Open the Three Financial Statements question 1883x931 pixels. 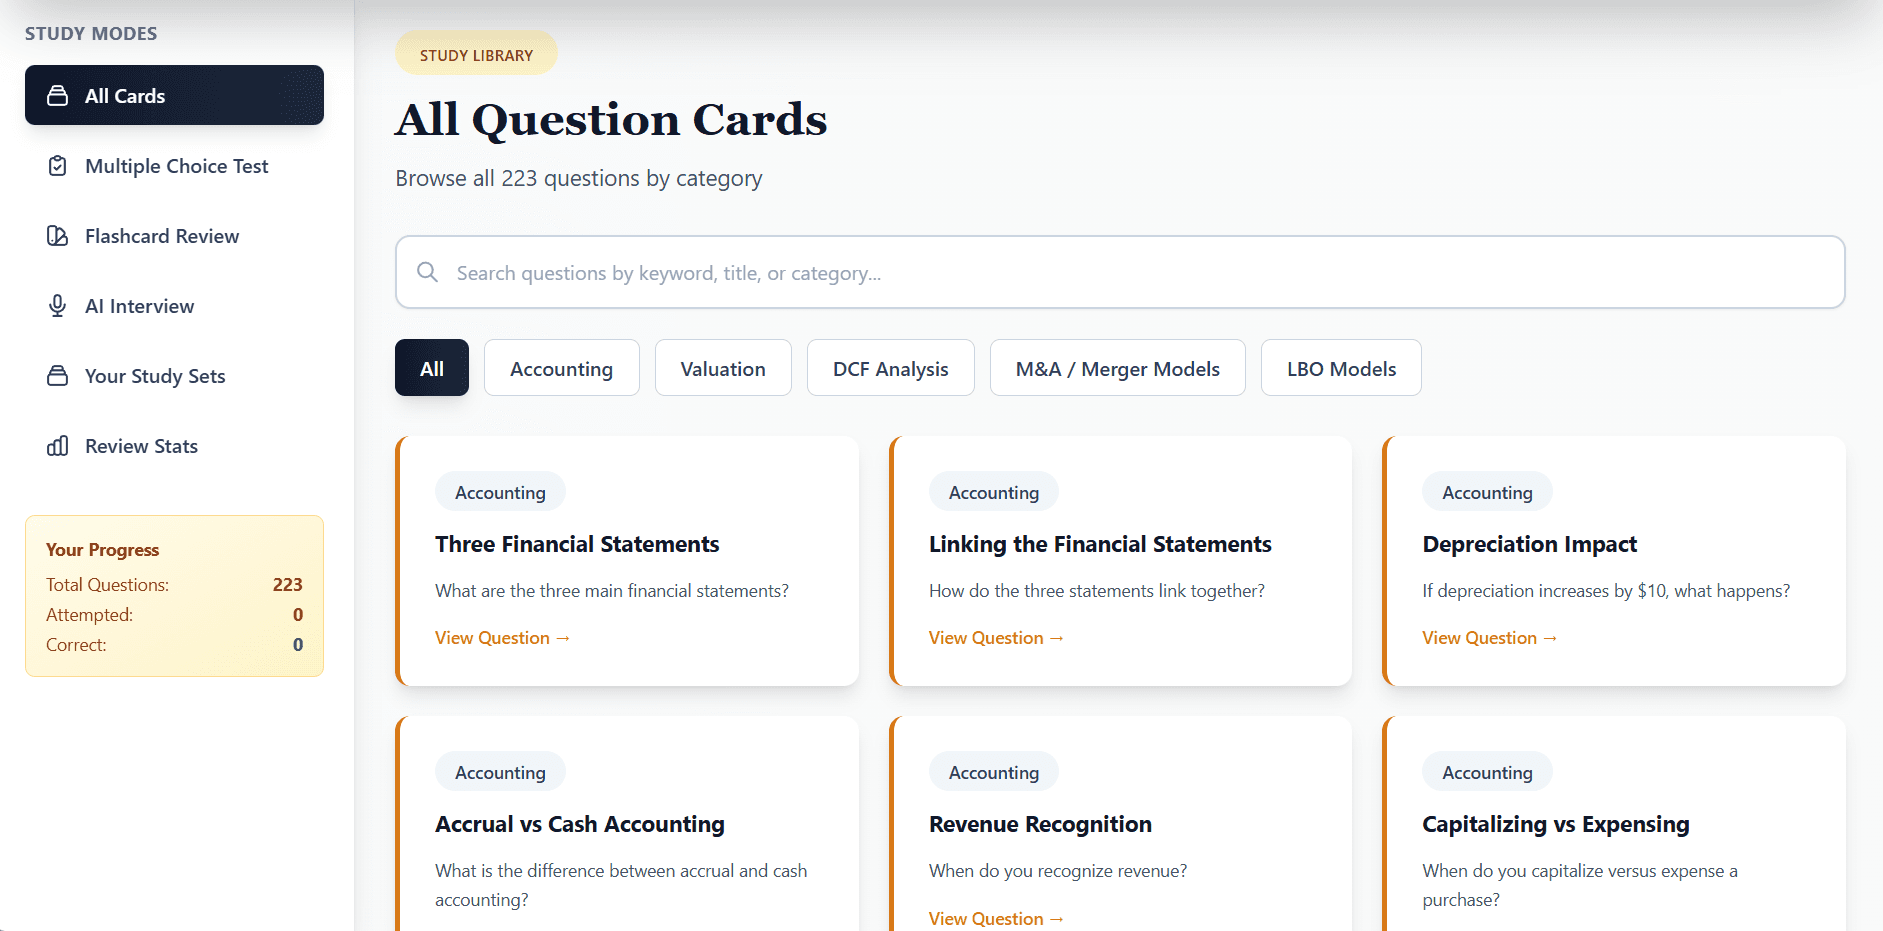pos(502,637)
